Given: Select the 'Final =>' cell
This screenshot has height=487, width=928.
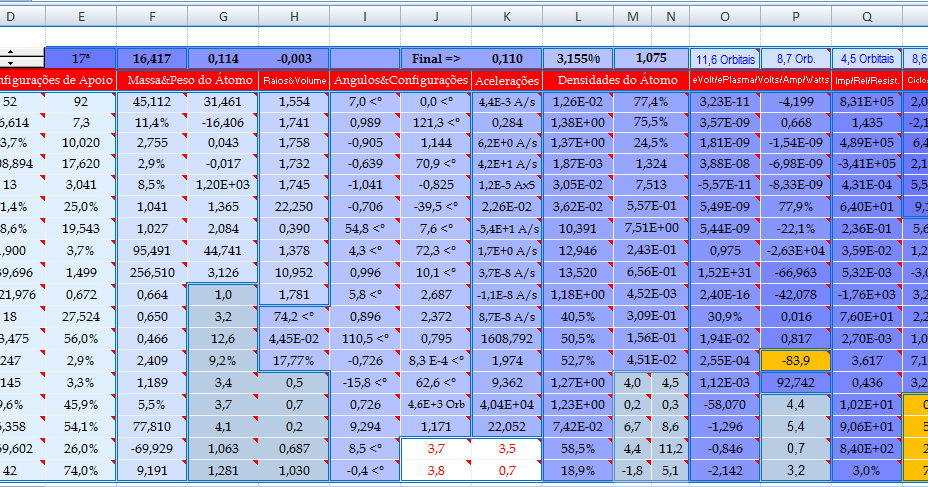Looking at the screenshot, I should click(435, 59).
